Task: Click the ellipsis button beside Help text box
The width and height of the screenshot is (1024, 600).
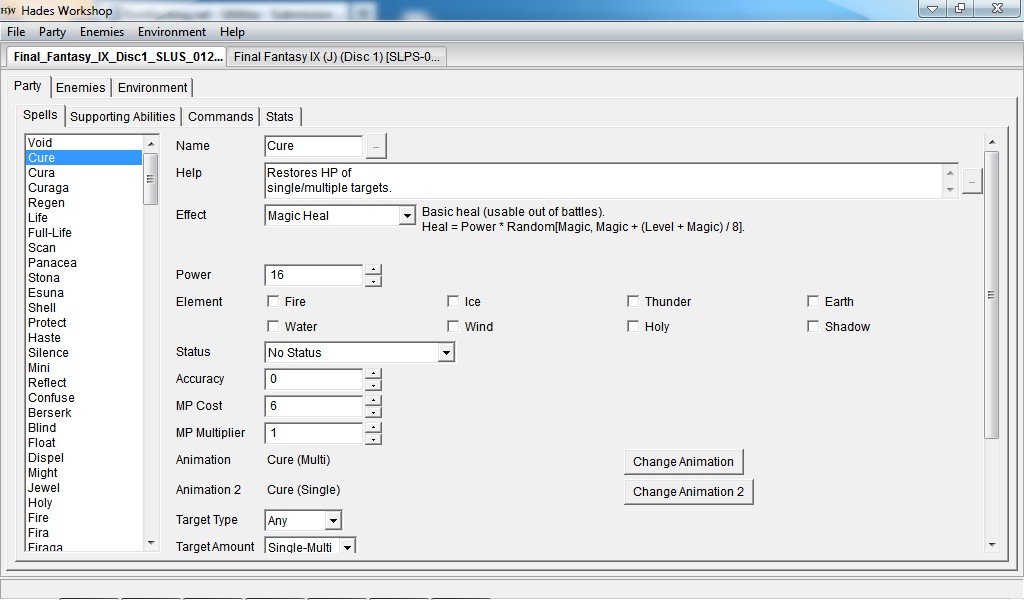Action: (x=971, y=181)
